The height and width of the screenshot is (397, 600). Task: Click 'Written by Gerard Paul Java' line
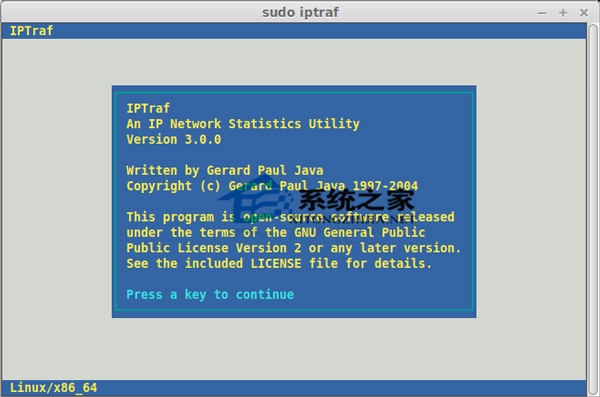pyautogui.click(x=225, y=170)
